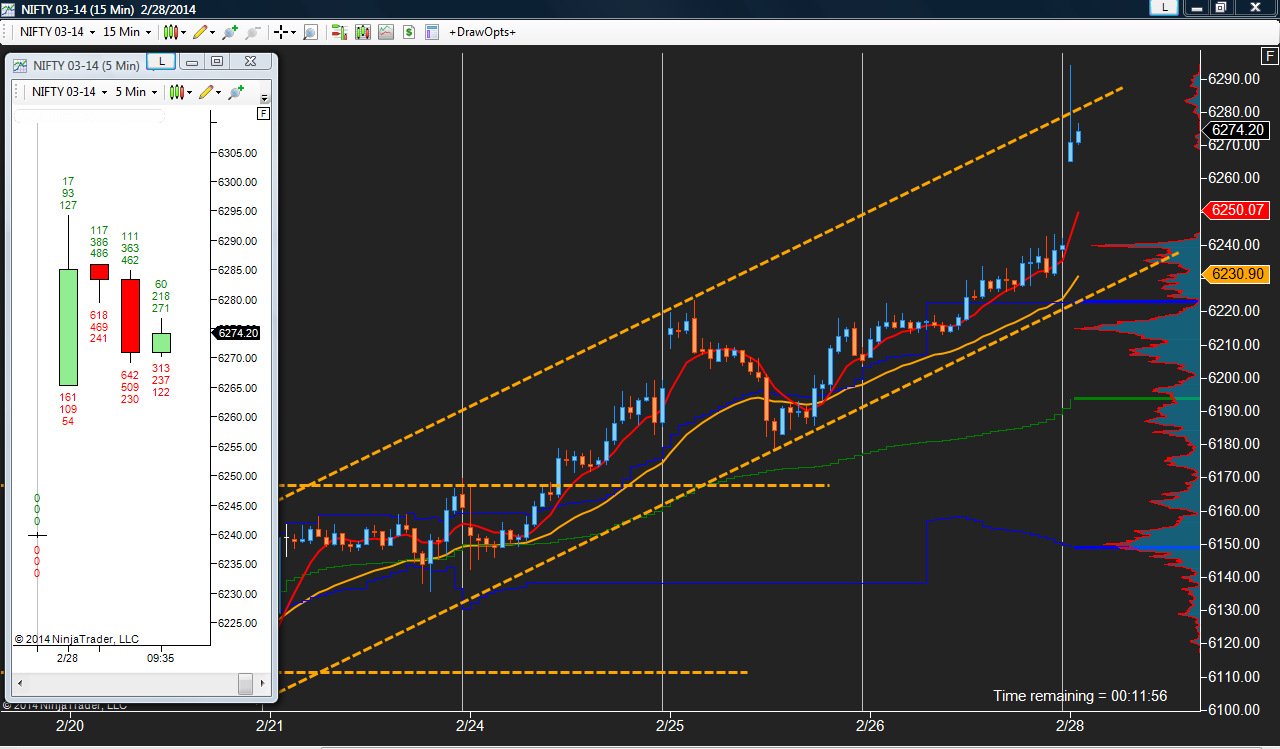Open the chart Properties icon
1280x749 pixels.
pyautogui.click(x=432, y=32)
